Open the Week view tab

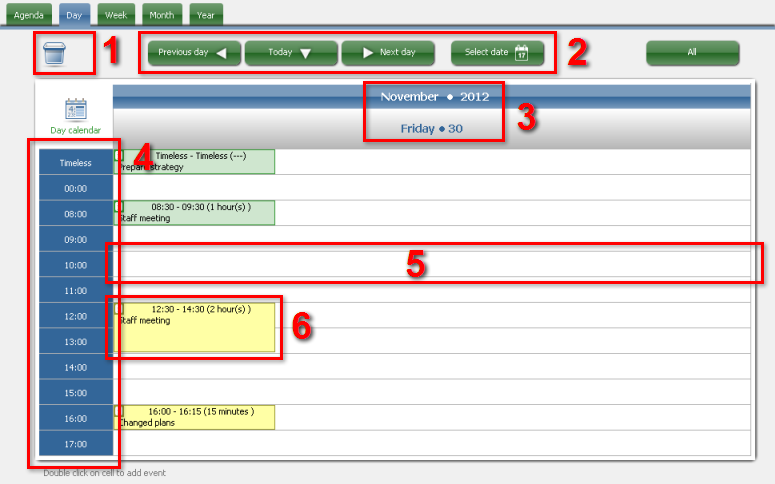click(x=115, y=15)
